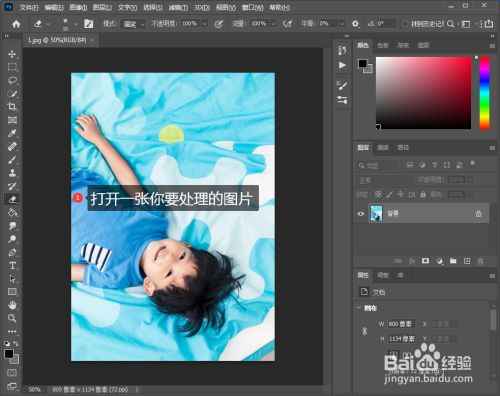
Task: Select the Hand tool
Action: click(12, 305)
